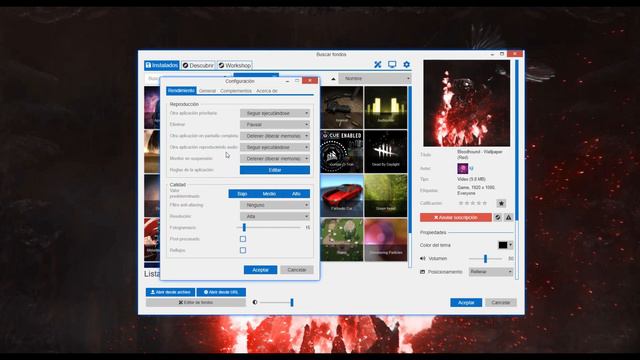This screenshot has width=640, height=360.
Task: Open the Monitor en suspensión dropdown
Action: (x=275, y=158)
